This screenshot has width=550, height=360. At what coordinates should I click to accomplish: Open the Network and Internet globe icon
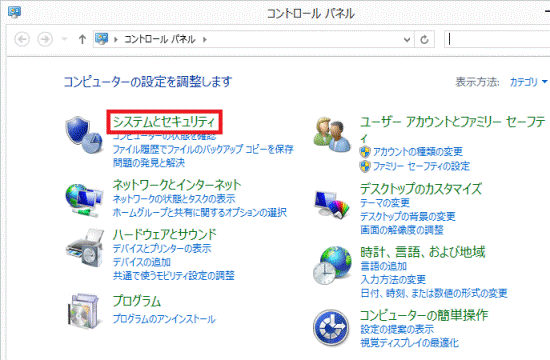pyautogui.click(x=84, y=200)
